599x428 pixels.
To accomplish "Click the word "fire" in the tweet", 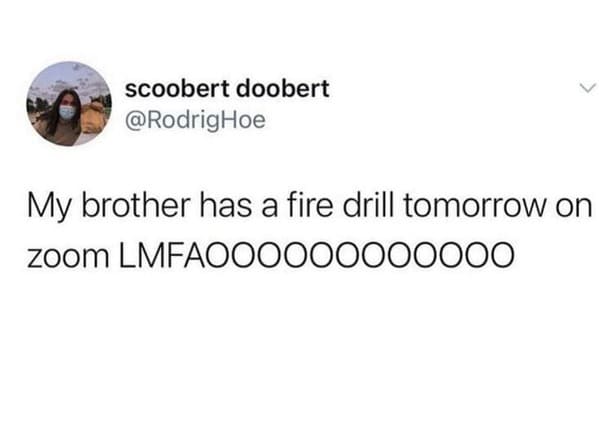I will tap(310, 205).
